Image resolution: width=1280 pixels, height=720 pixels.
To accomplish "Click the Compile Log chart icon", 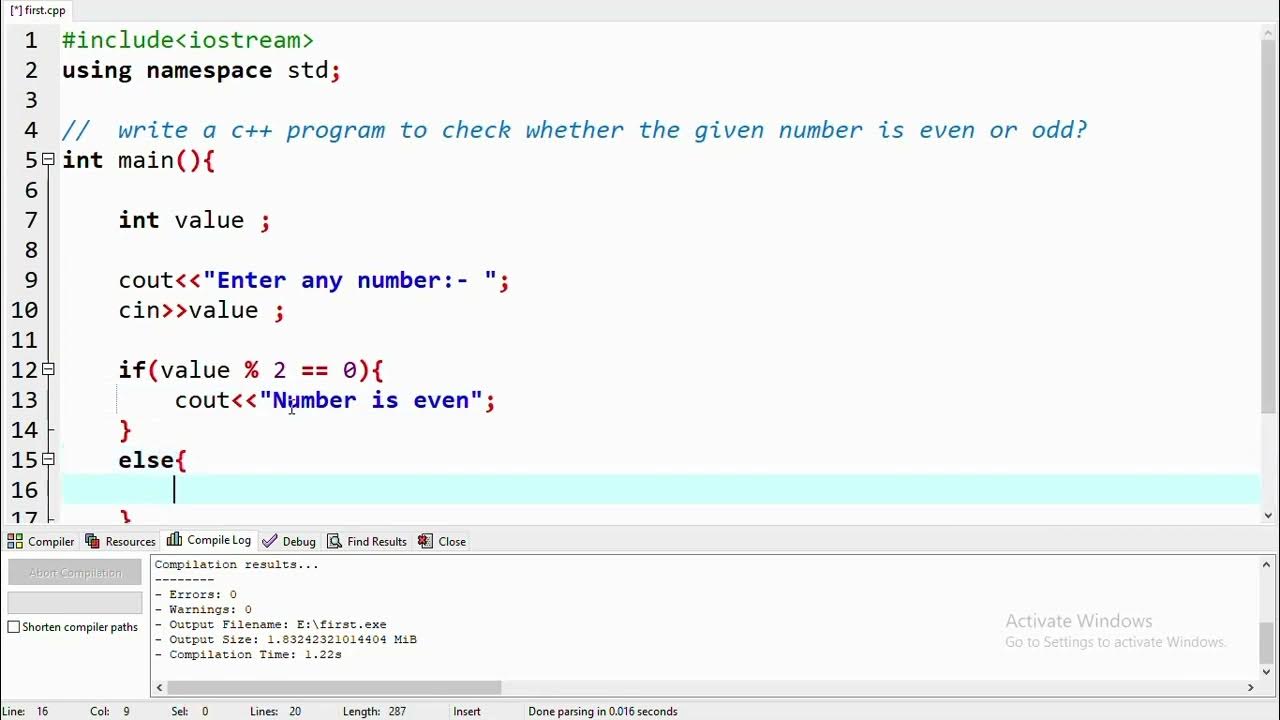I will pos(175,540).
